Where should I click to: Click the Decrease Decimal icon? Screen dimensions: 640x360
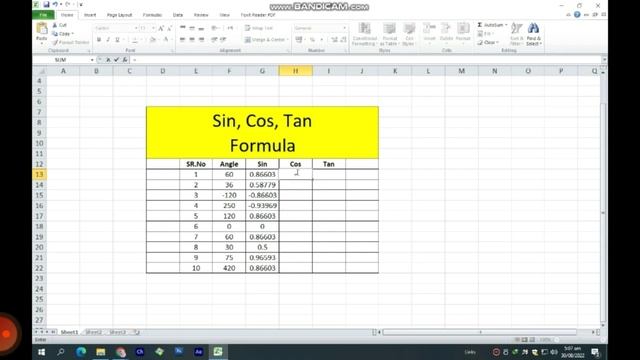[x=343, y=39]
